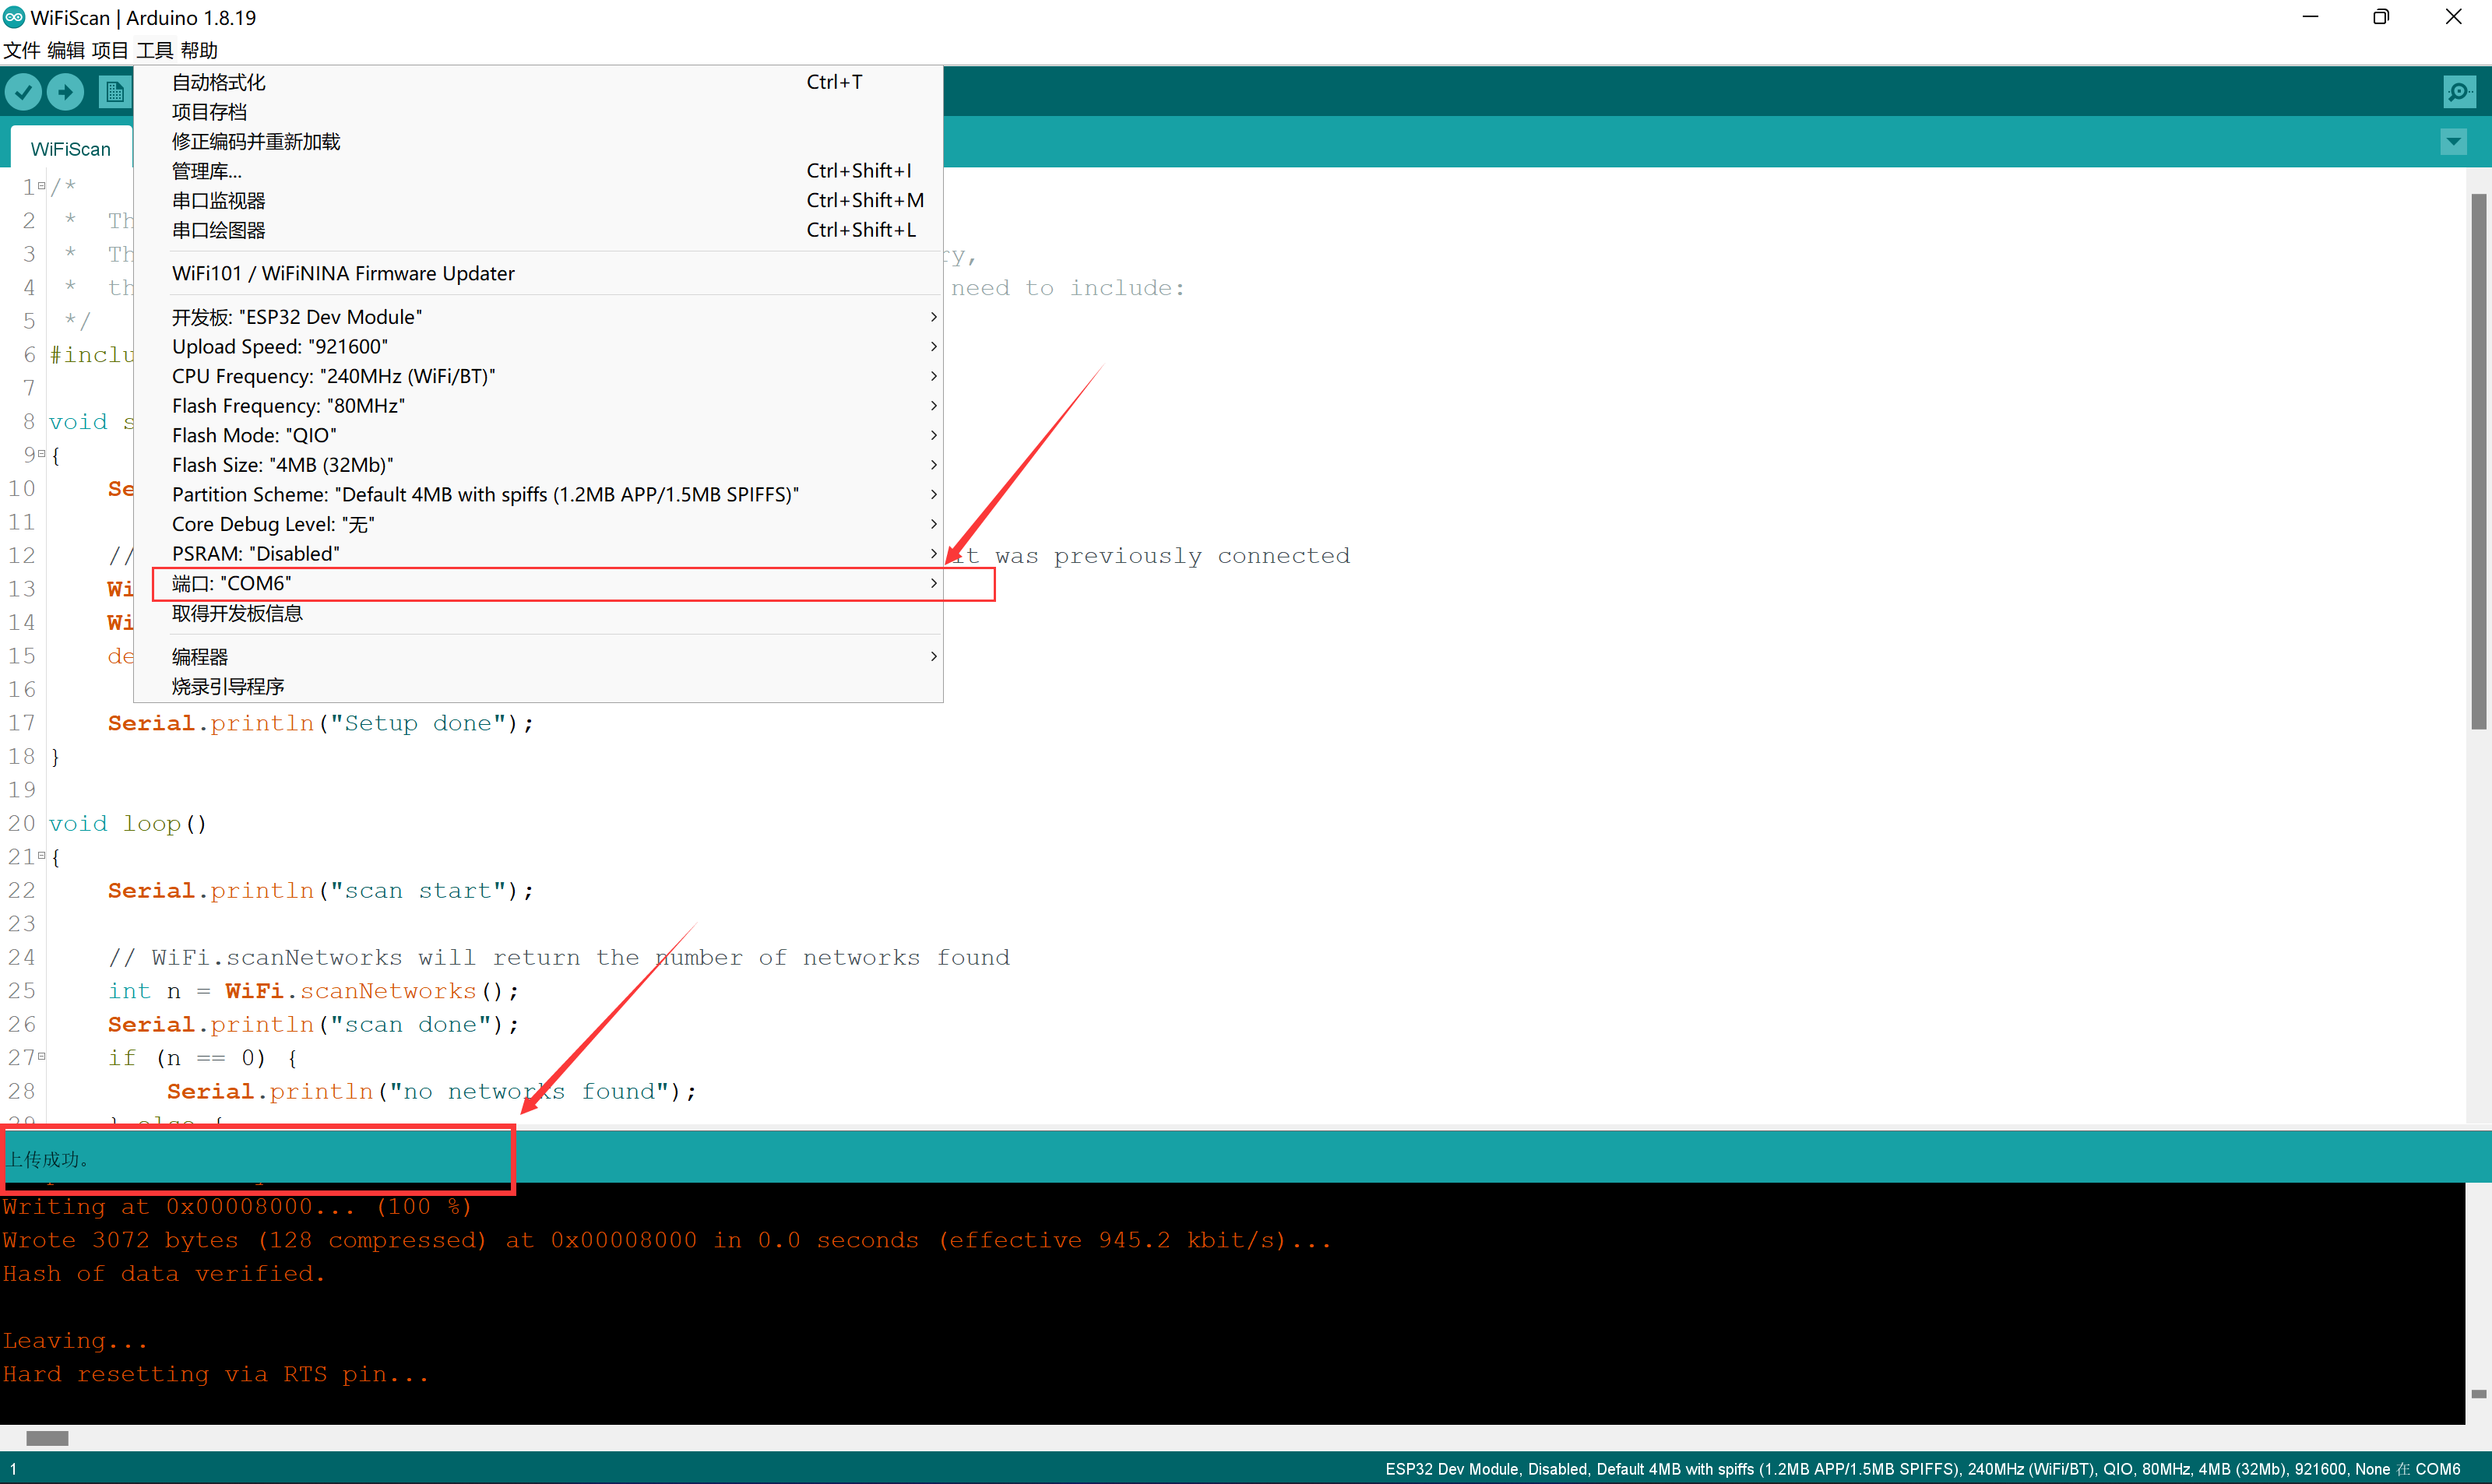
Task: Click the Arduino logo in title bar
Action: [x=14, y=17]
